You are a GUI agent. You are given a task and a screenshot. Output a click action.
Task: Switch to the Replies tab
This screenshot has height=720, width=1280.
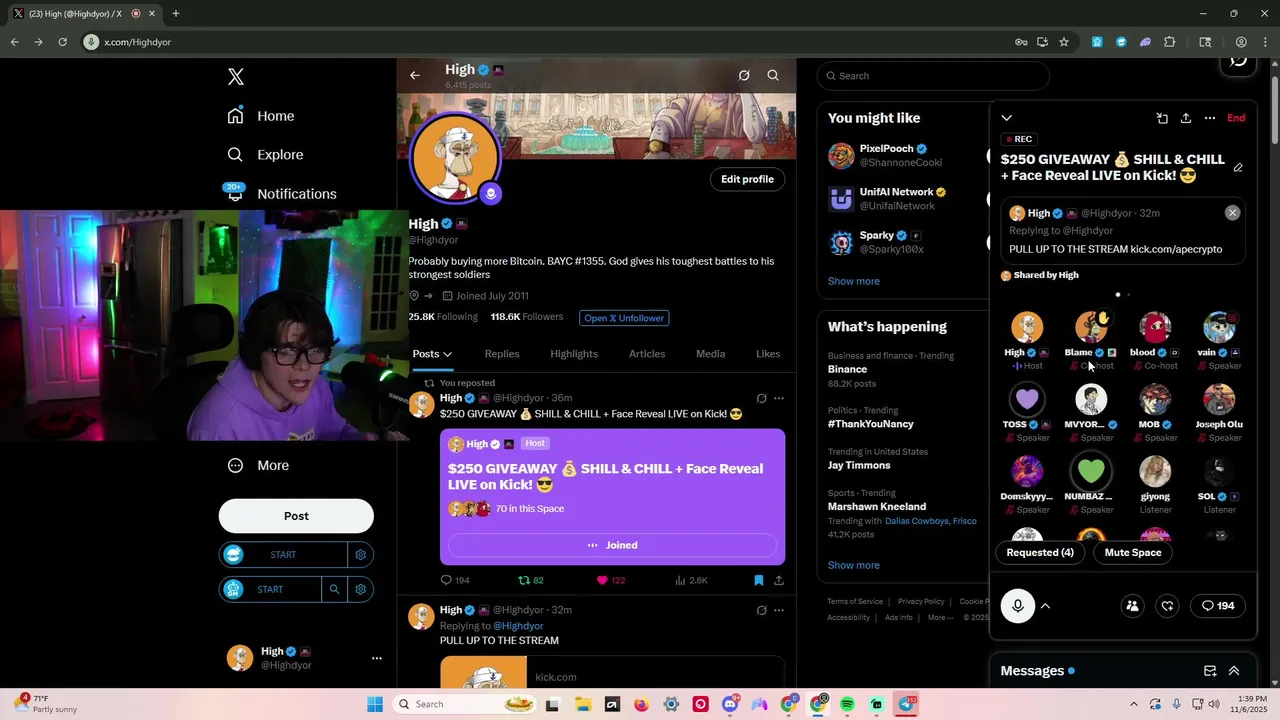[502, 354]
